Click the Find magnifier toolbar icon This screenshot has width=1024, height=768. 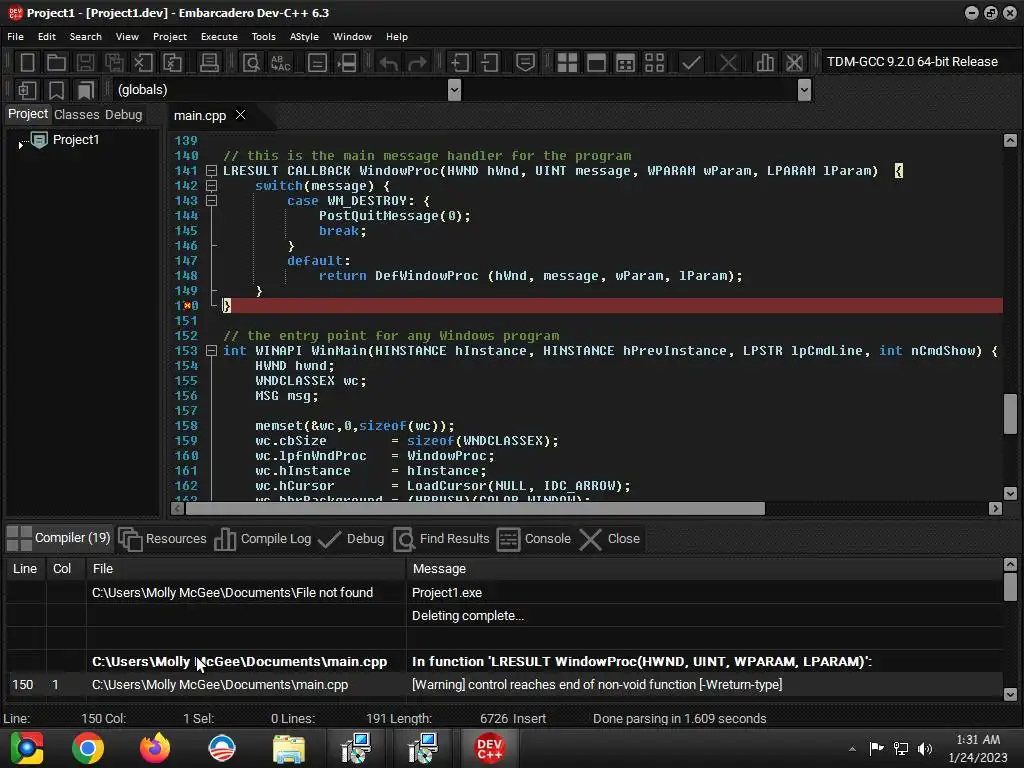tap(251, 63)
